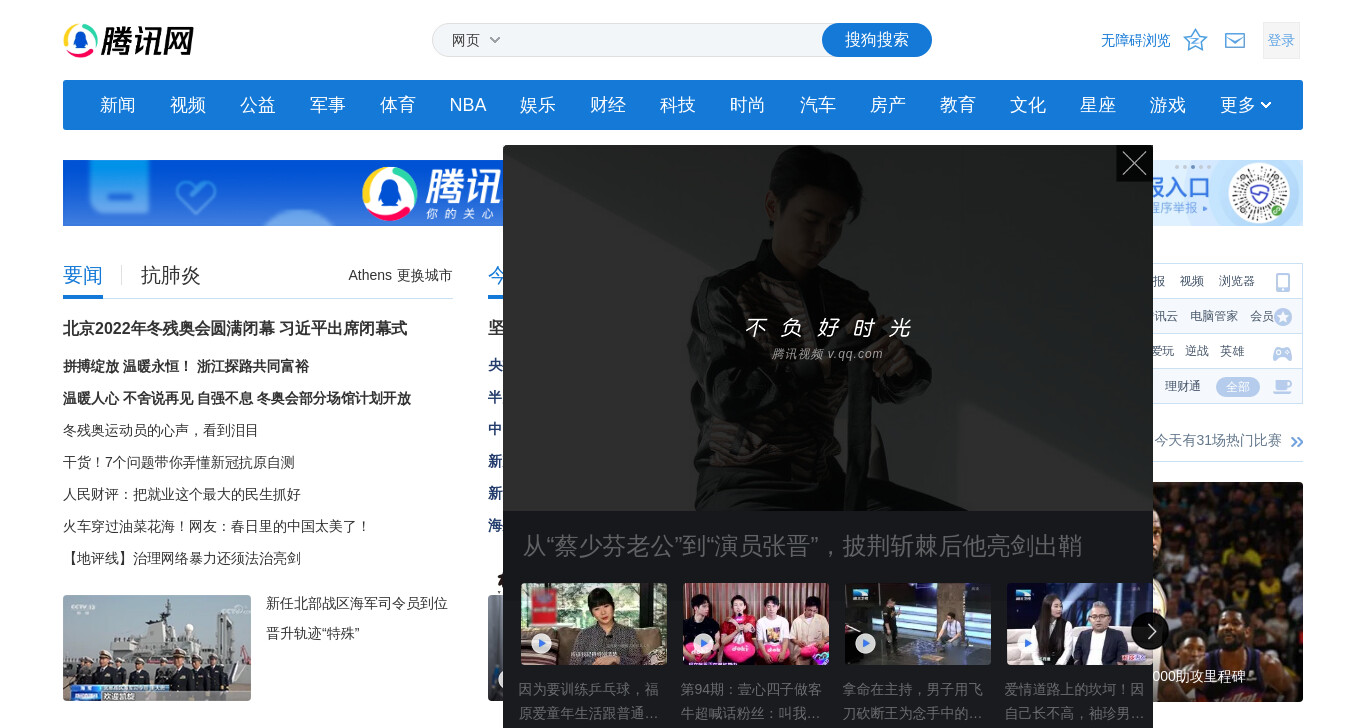The image size is (1366, 728).
Task: Open the 教育 navigation item
Action: [x=958, y=105]
